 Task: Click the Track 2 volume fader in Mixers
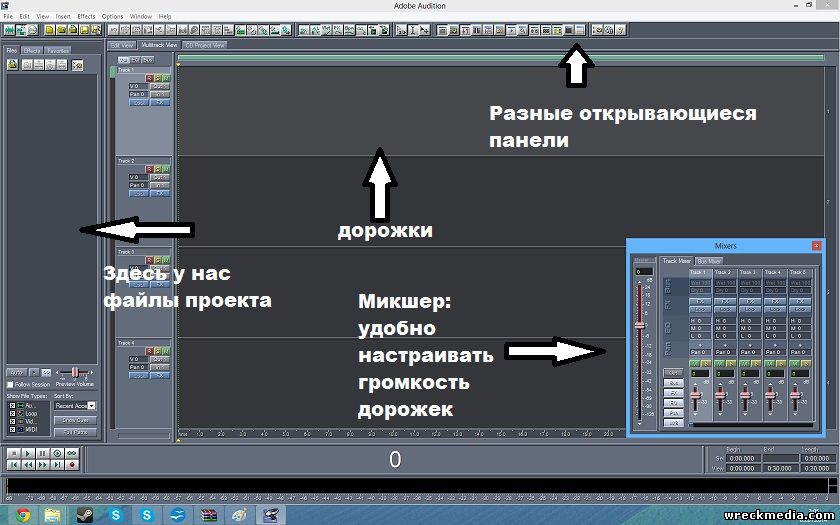721,395
